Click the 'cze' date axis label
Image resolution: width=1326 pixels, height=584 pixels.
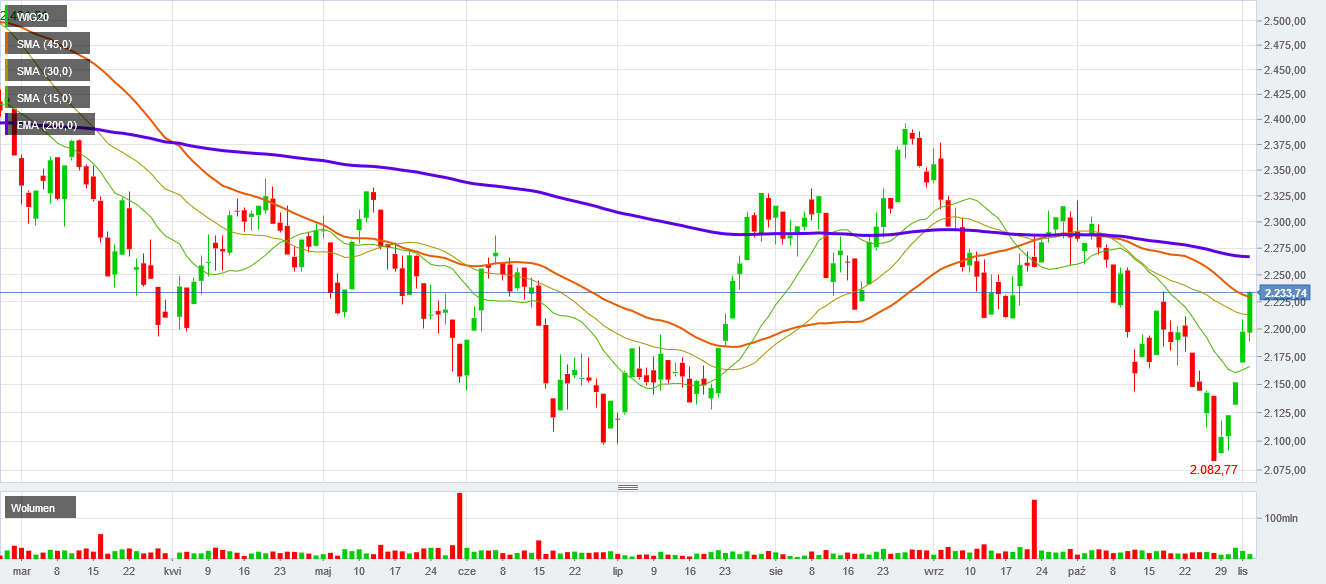(x=466, y=571)
